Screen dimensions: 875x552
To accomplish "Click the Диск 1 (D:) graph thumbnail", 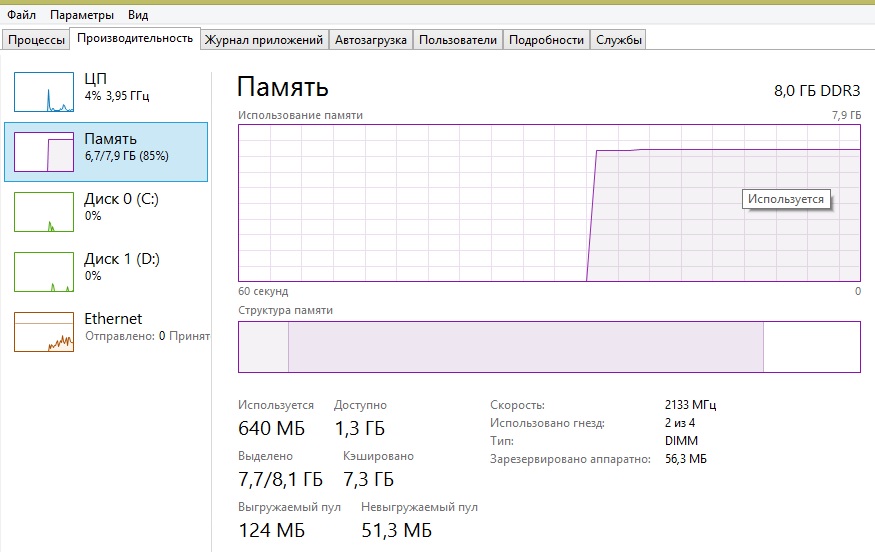I will (x=44, y=272).
